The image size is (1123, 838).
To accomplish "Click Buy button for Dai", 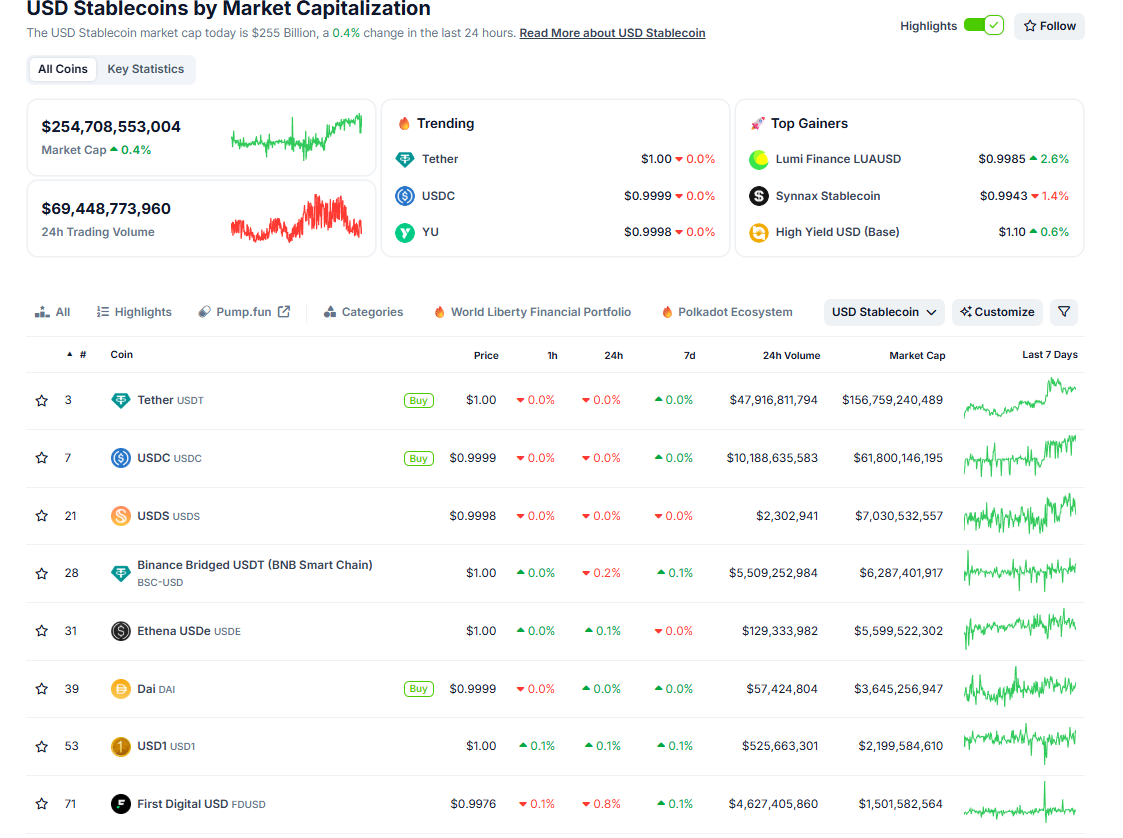I will (x=418, y=689).
